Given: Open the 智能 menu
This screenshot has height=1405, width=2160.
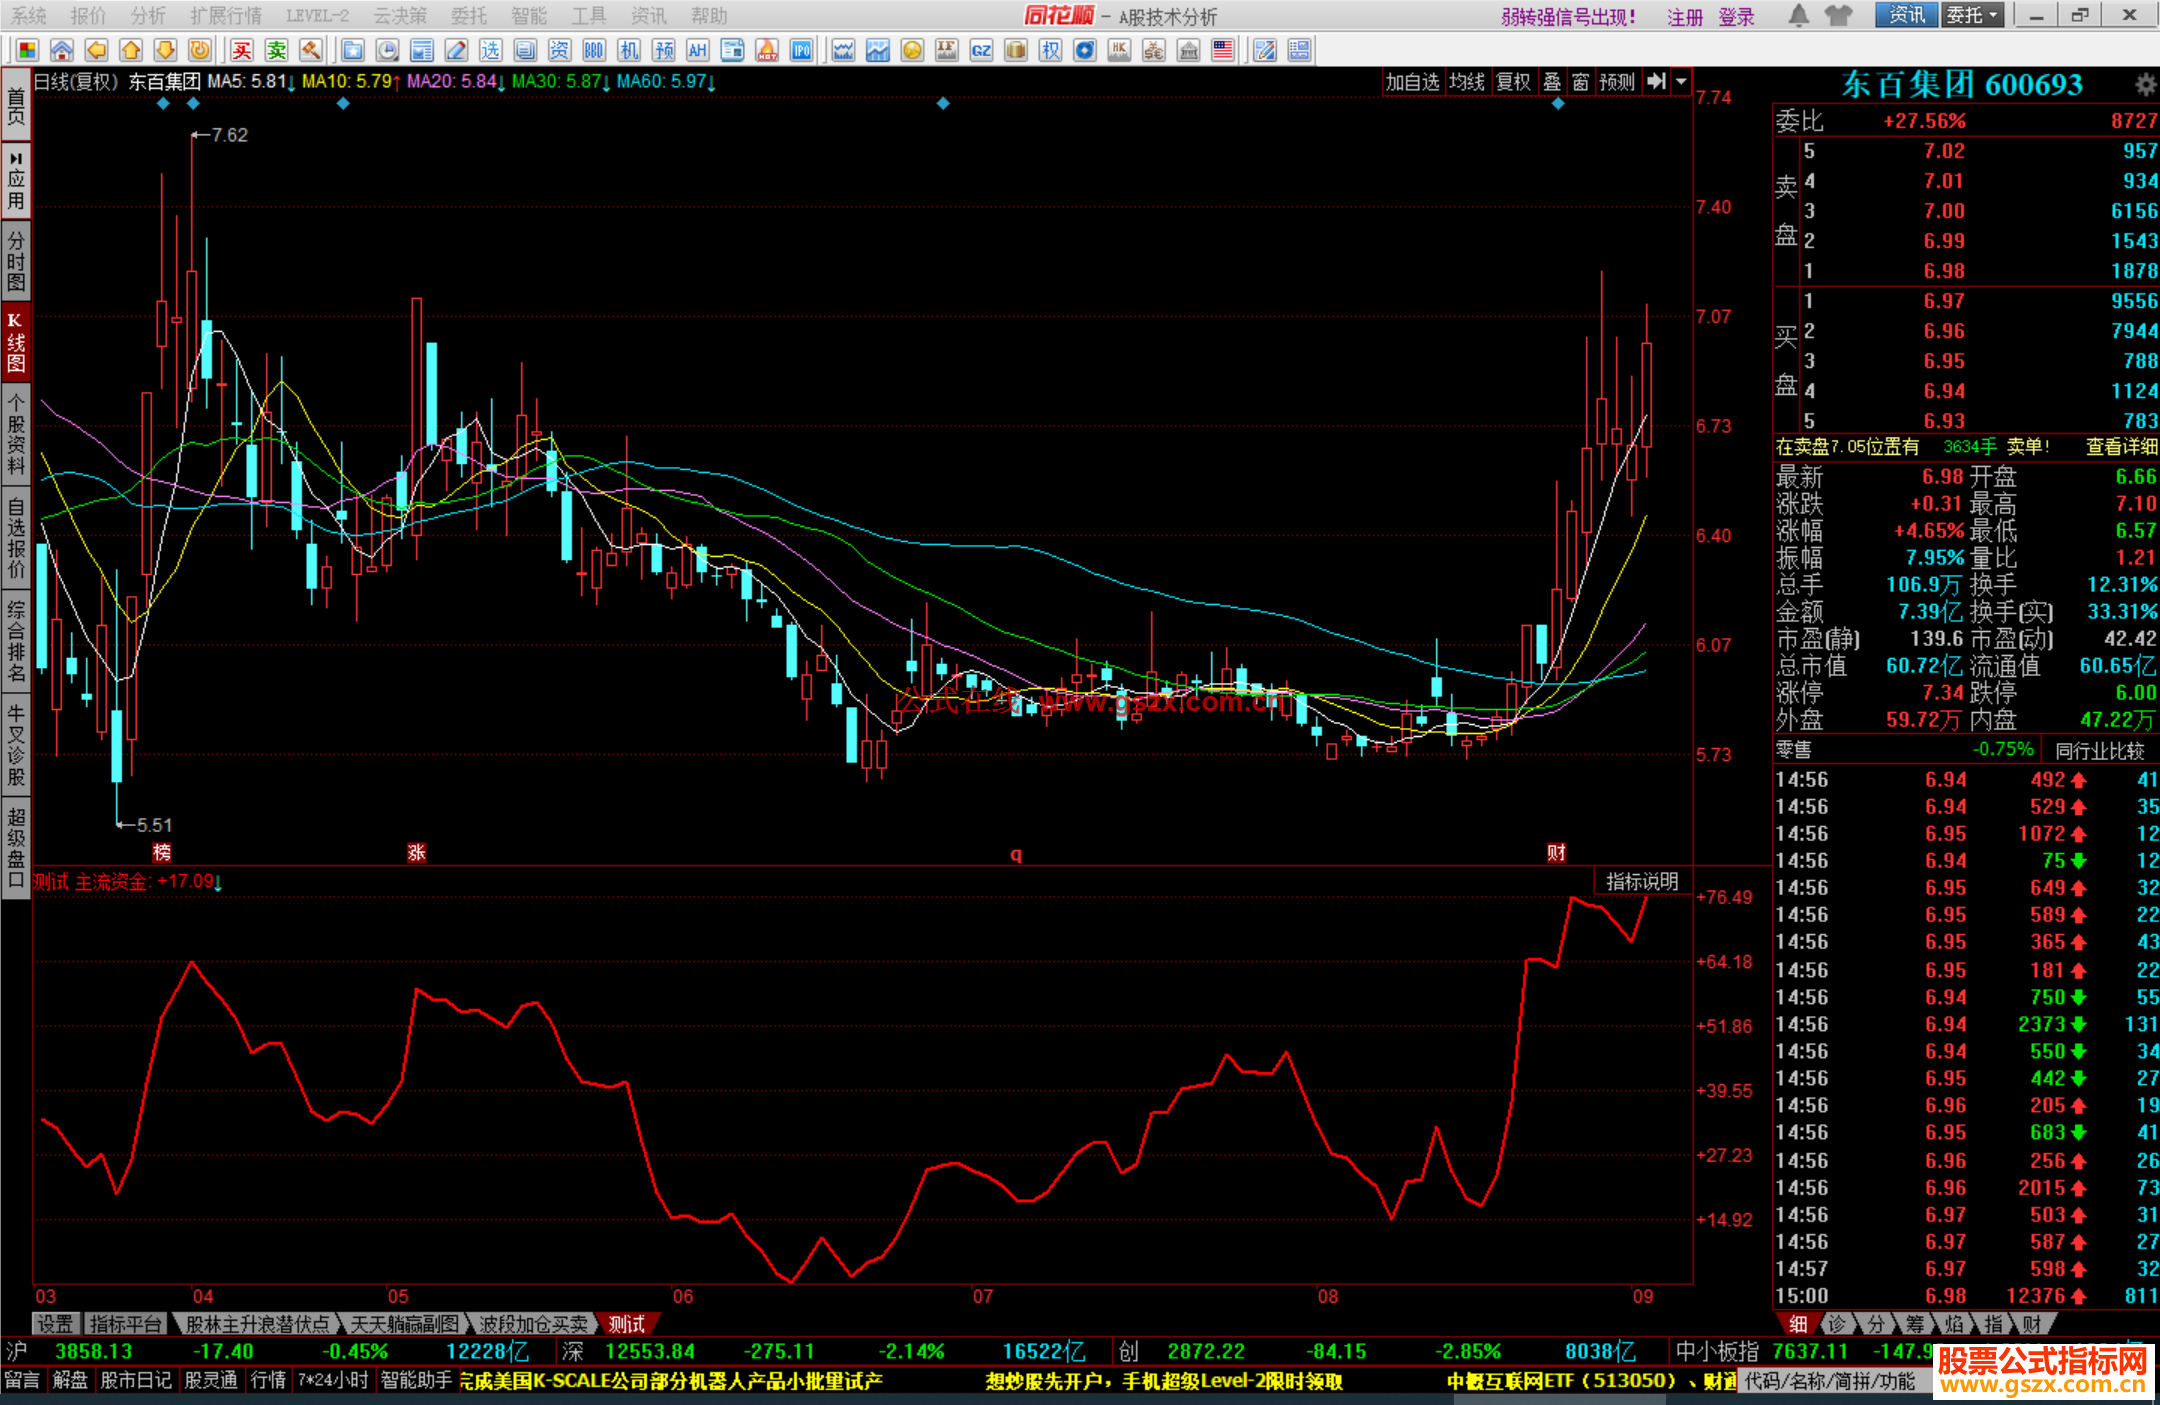Looking at the screenshot, I should [x=528, y=15].
